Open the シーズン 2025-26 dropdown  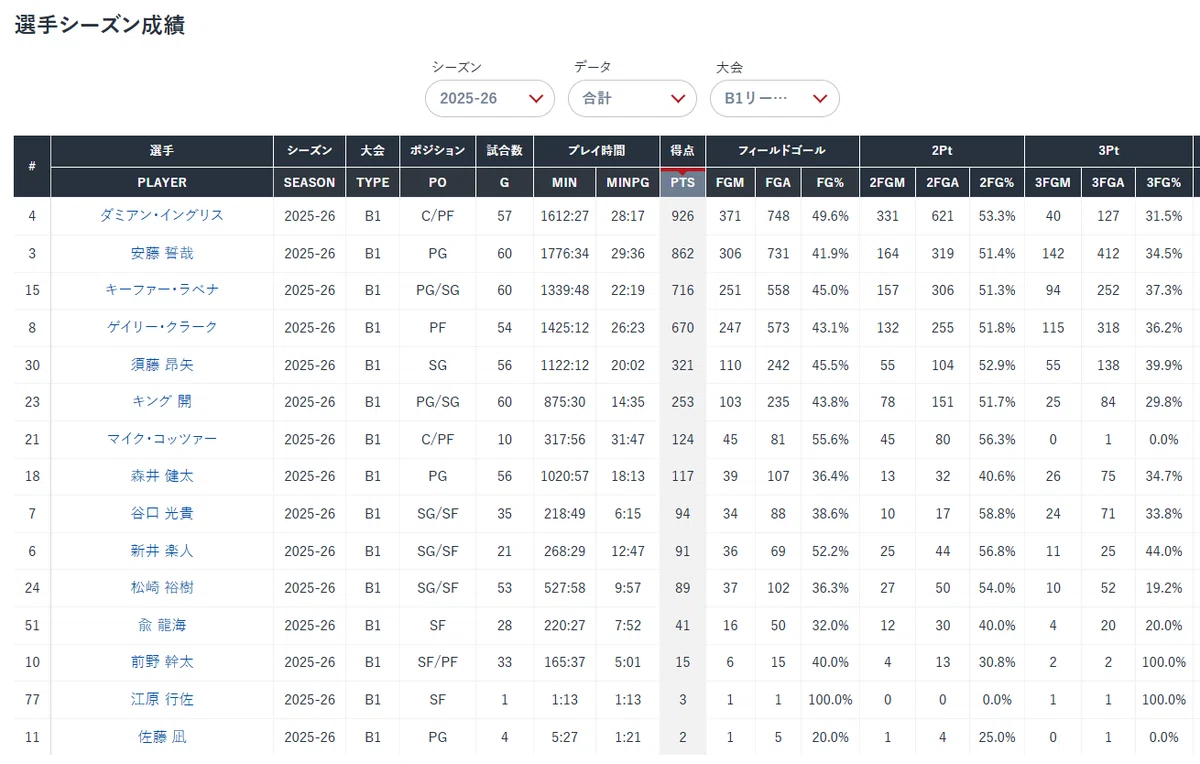(x=490, y=98)
